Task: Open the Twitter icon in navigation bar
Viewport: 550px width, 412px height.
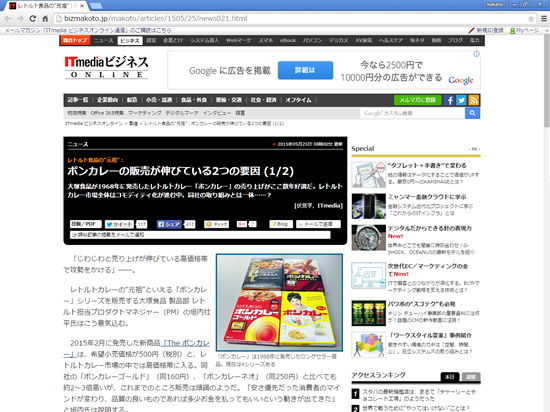Action: [461, 100]
